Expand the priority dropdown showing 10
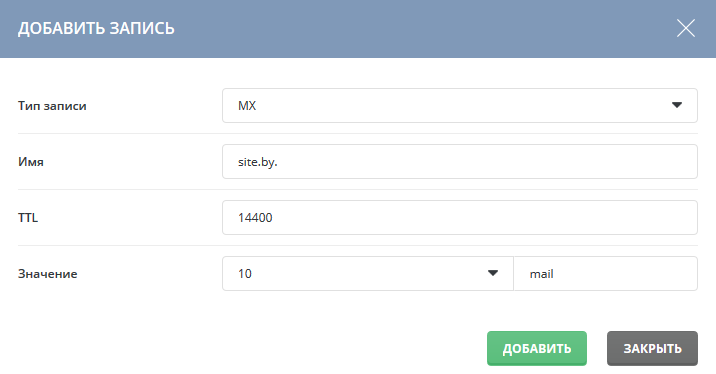 [368, 274]
